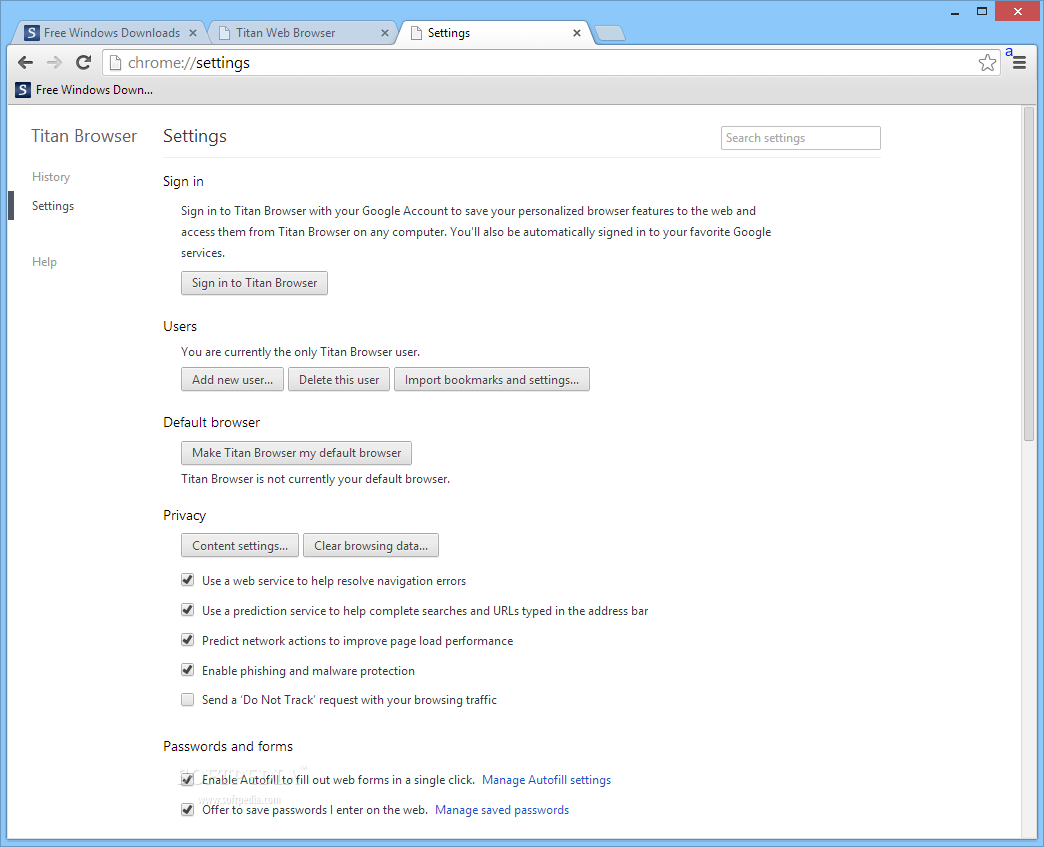The width and height of the screenshot is (1044, 847).
Task: Toggle phishing and malware protection checkbox
Action: tap(188, 670)
